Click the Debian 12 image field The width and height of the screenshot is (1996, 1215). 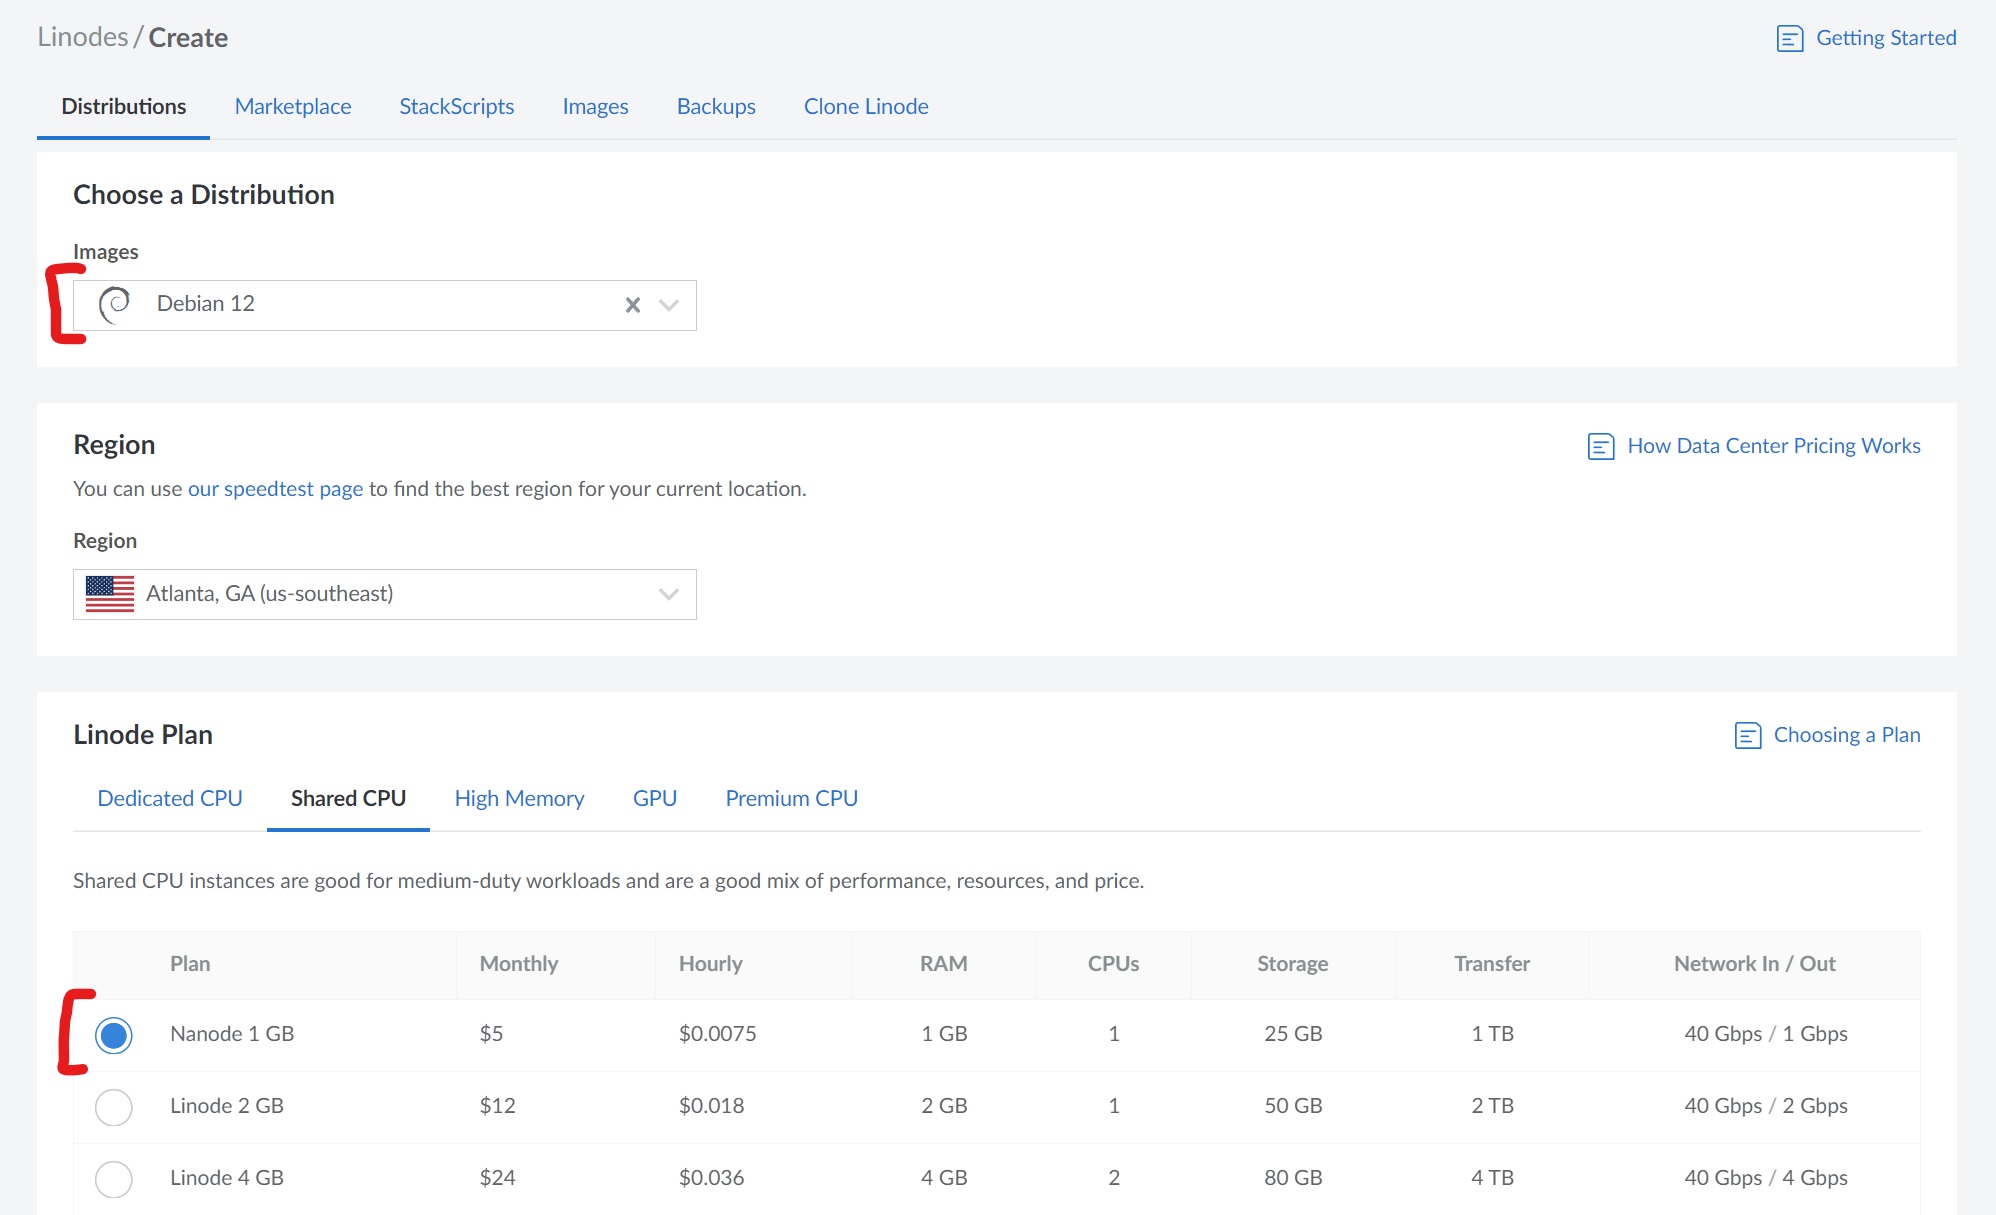tap(385, 305)
